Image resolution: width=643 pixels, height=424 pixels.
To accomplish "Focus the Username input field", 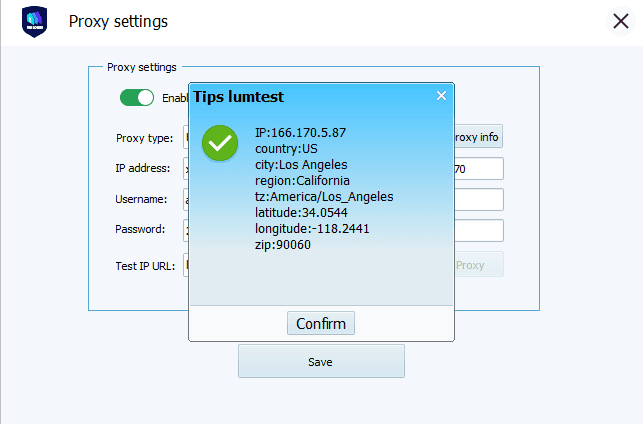I will pos(186,199).
